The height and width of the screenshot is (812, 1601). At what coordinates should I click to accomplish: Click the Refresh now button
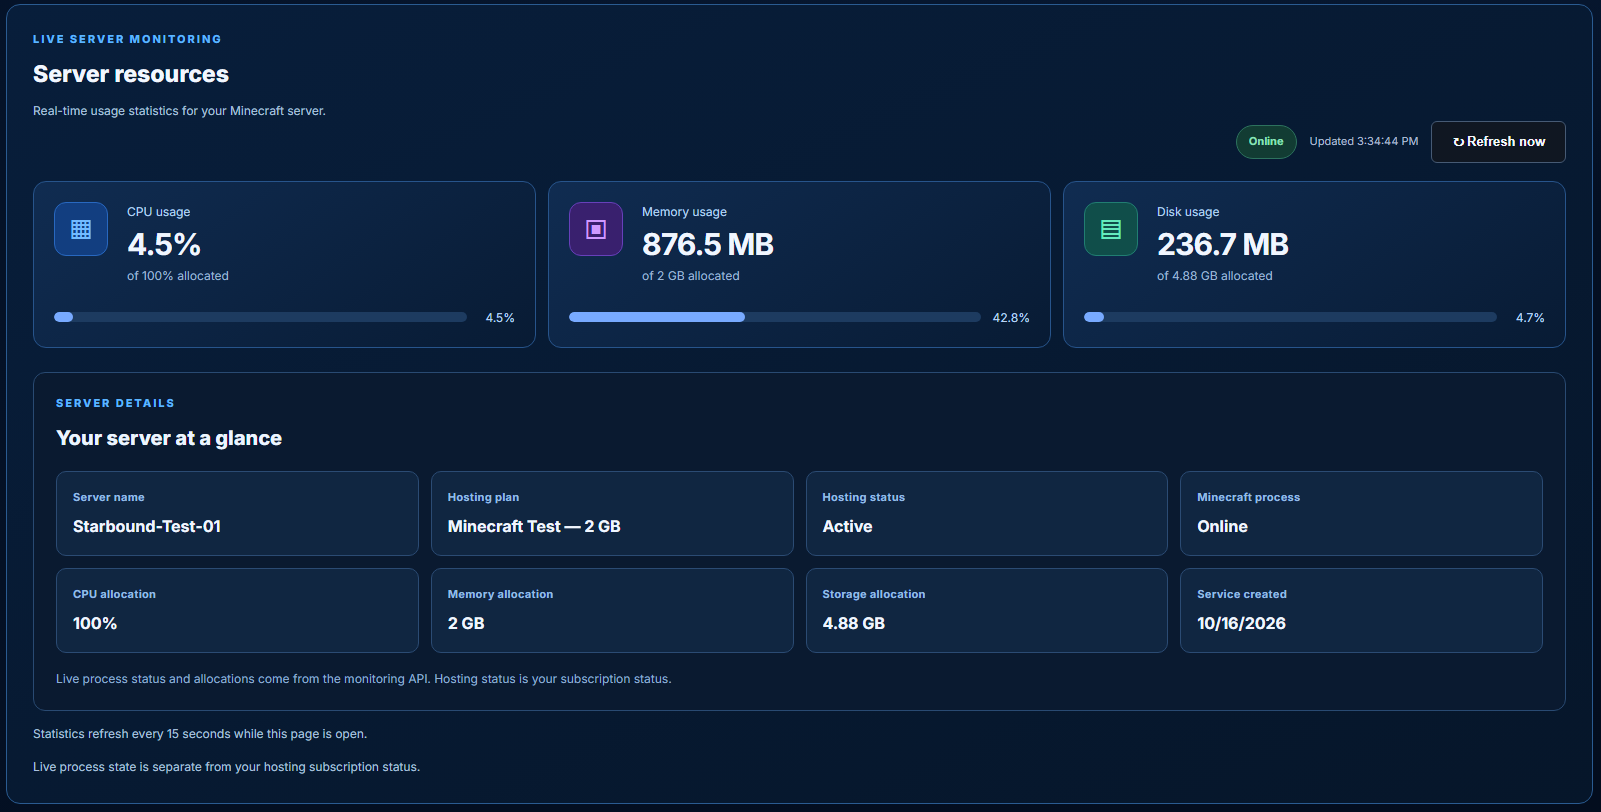pos(1498,142)
